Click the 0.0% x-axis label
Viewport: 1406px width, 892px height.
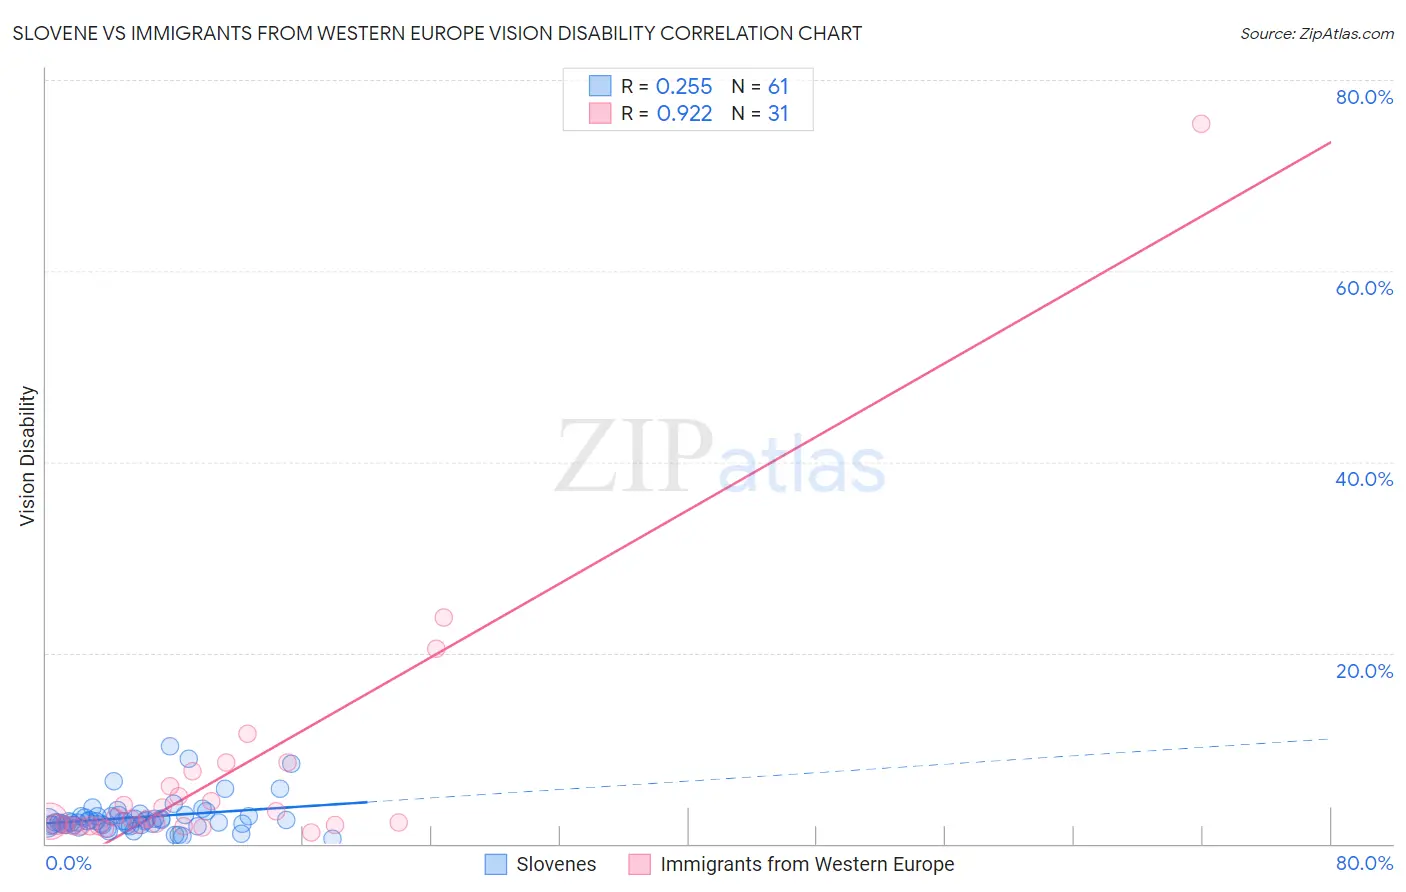(x=68, y=864)
